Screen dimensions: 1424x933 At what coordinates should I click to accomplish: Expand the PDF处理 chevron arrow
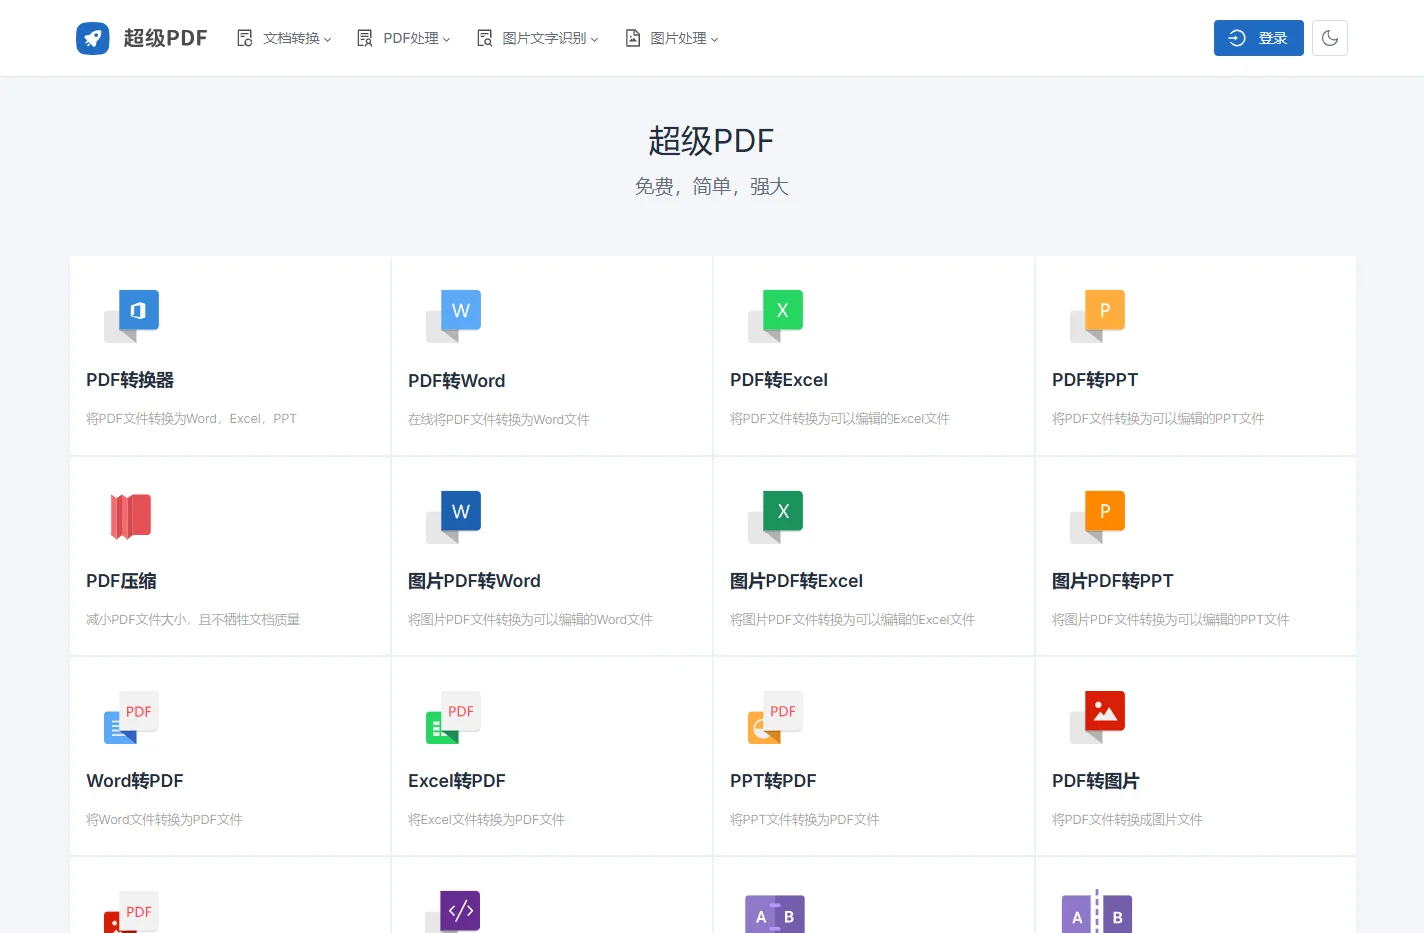point(446,39)
